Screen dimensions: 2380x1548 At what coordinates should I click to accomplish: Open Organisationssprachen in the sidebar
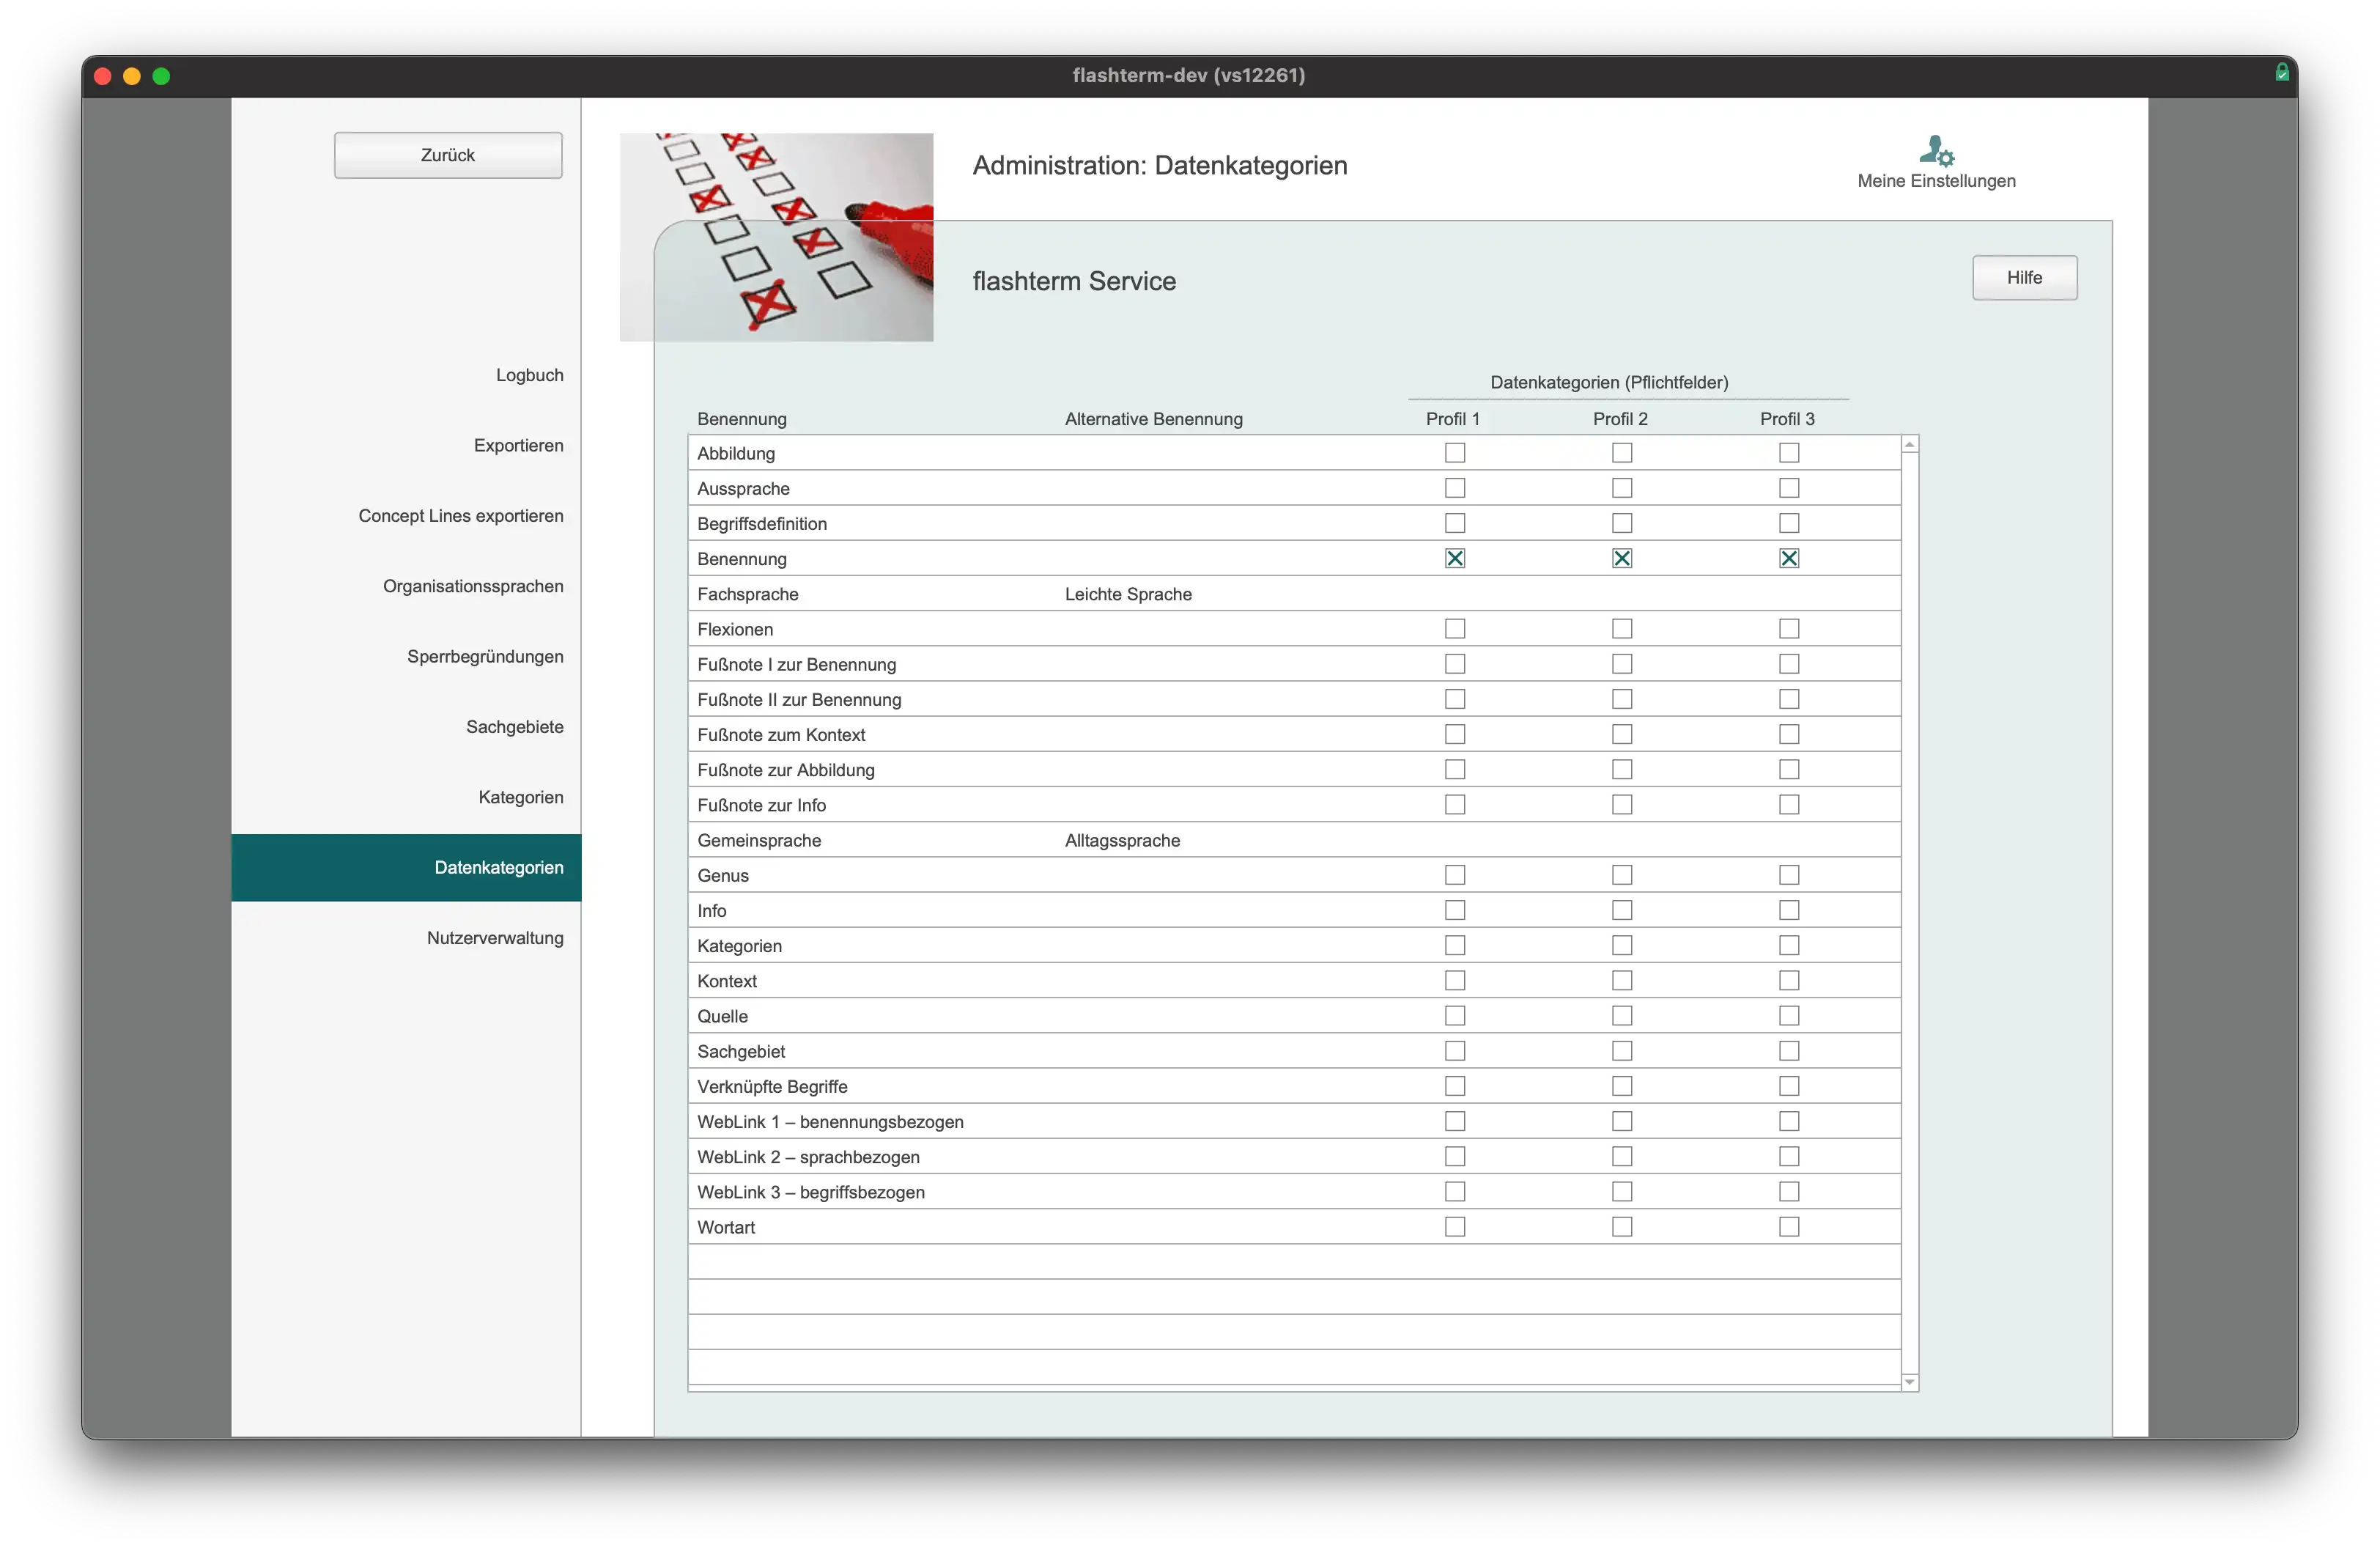tap(473, 586)
